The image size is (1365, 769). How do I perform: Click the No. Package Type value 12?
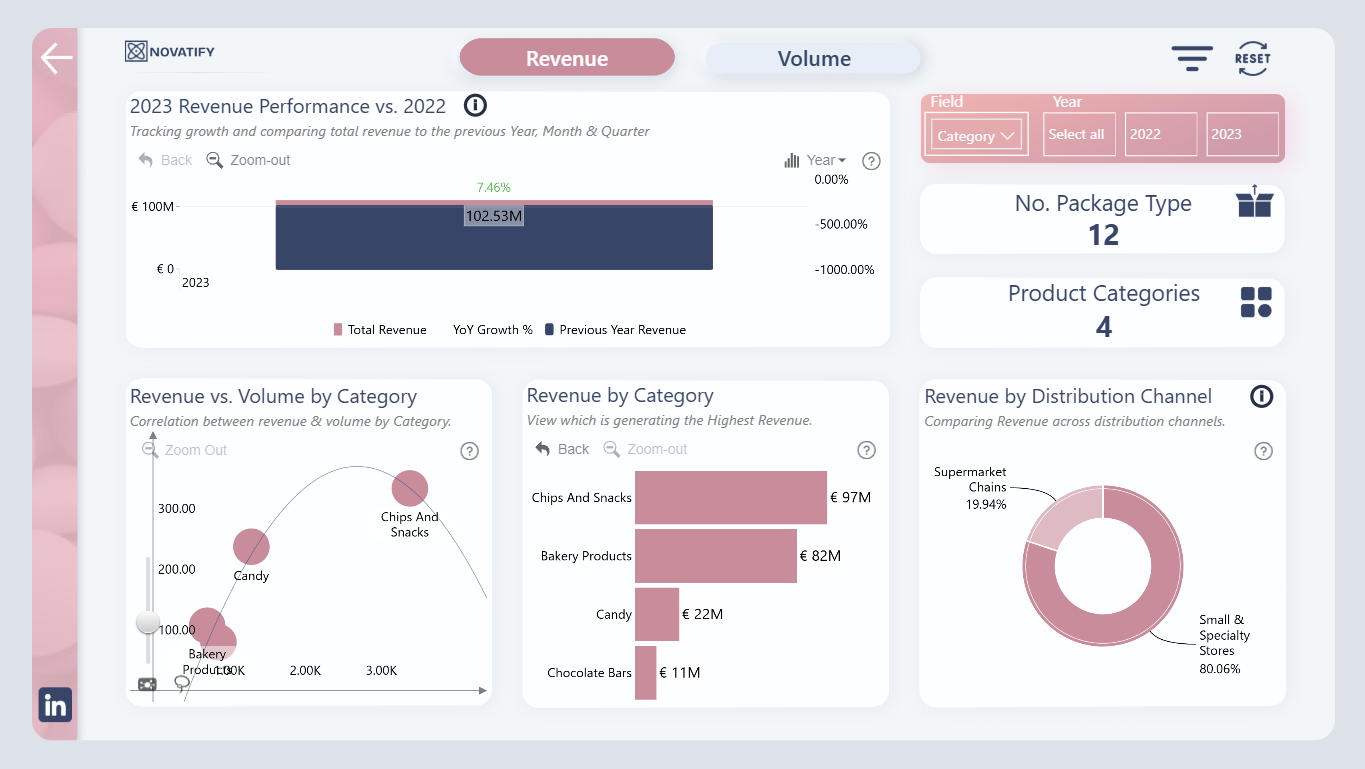point(1103,235)
